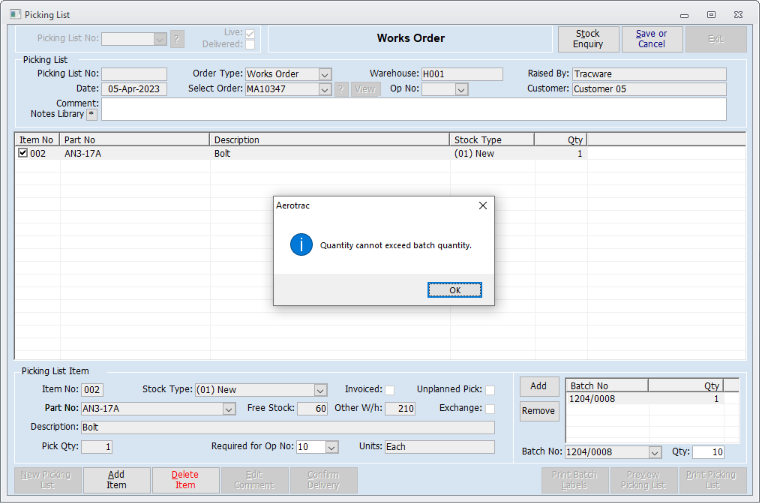Click the Add Item button
Viewport: 760px width, 503px height.
[116, 480]
